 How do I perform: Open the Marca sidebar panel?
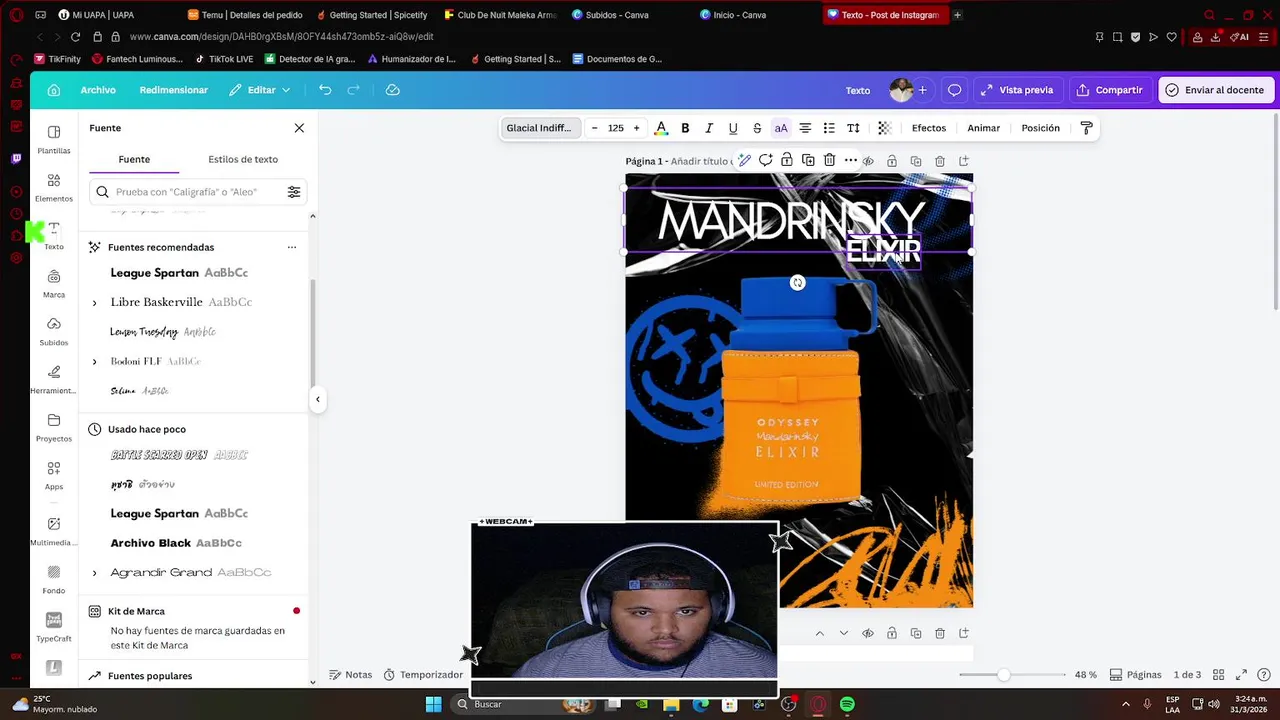click(x=54, y=283)
